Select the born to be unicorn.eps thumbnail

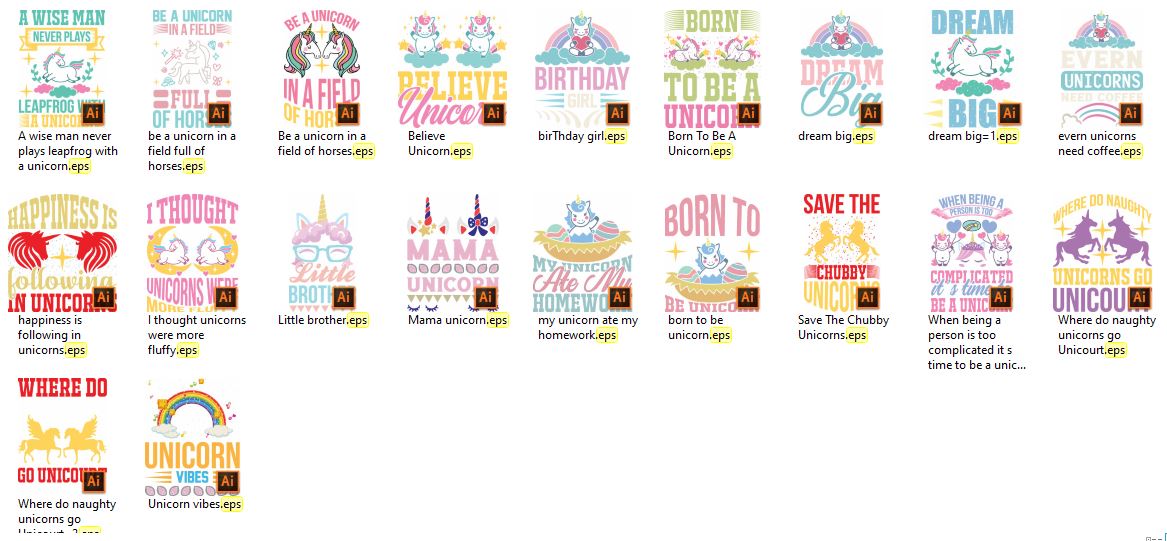click(712, 252)
